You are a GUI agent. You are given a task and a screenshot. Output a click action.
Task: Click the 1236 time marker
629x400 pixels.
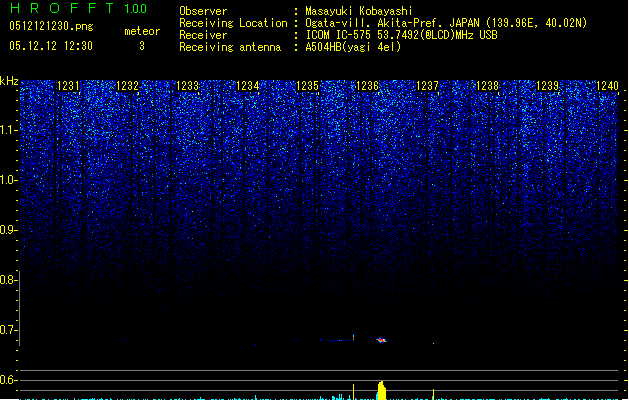click(367, 86)
